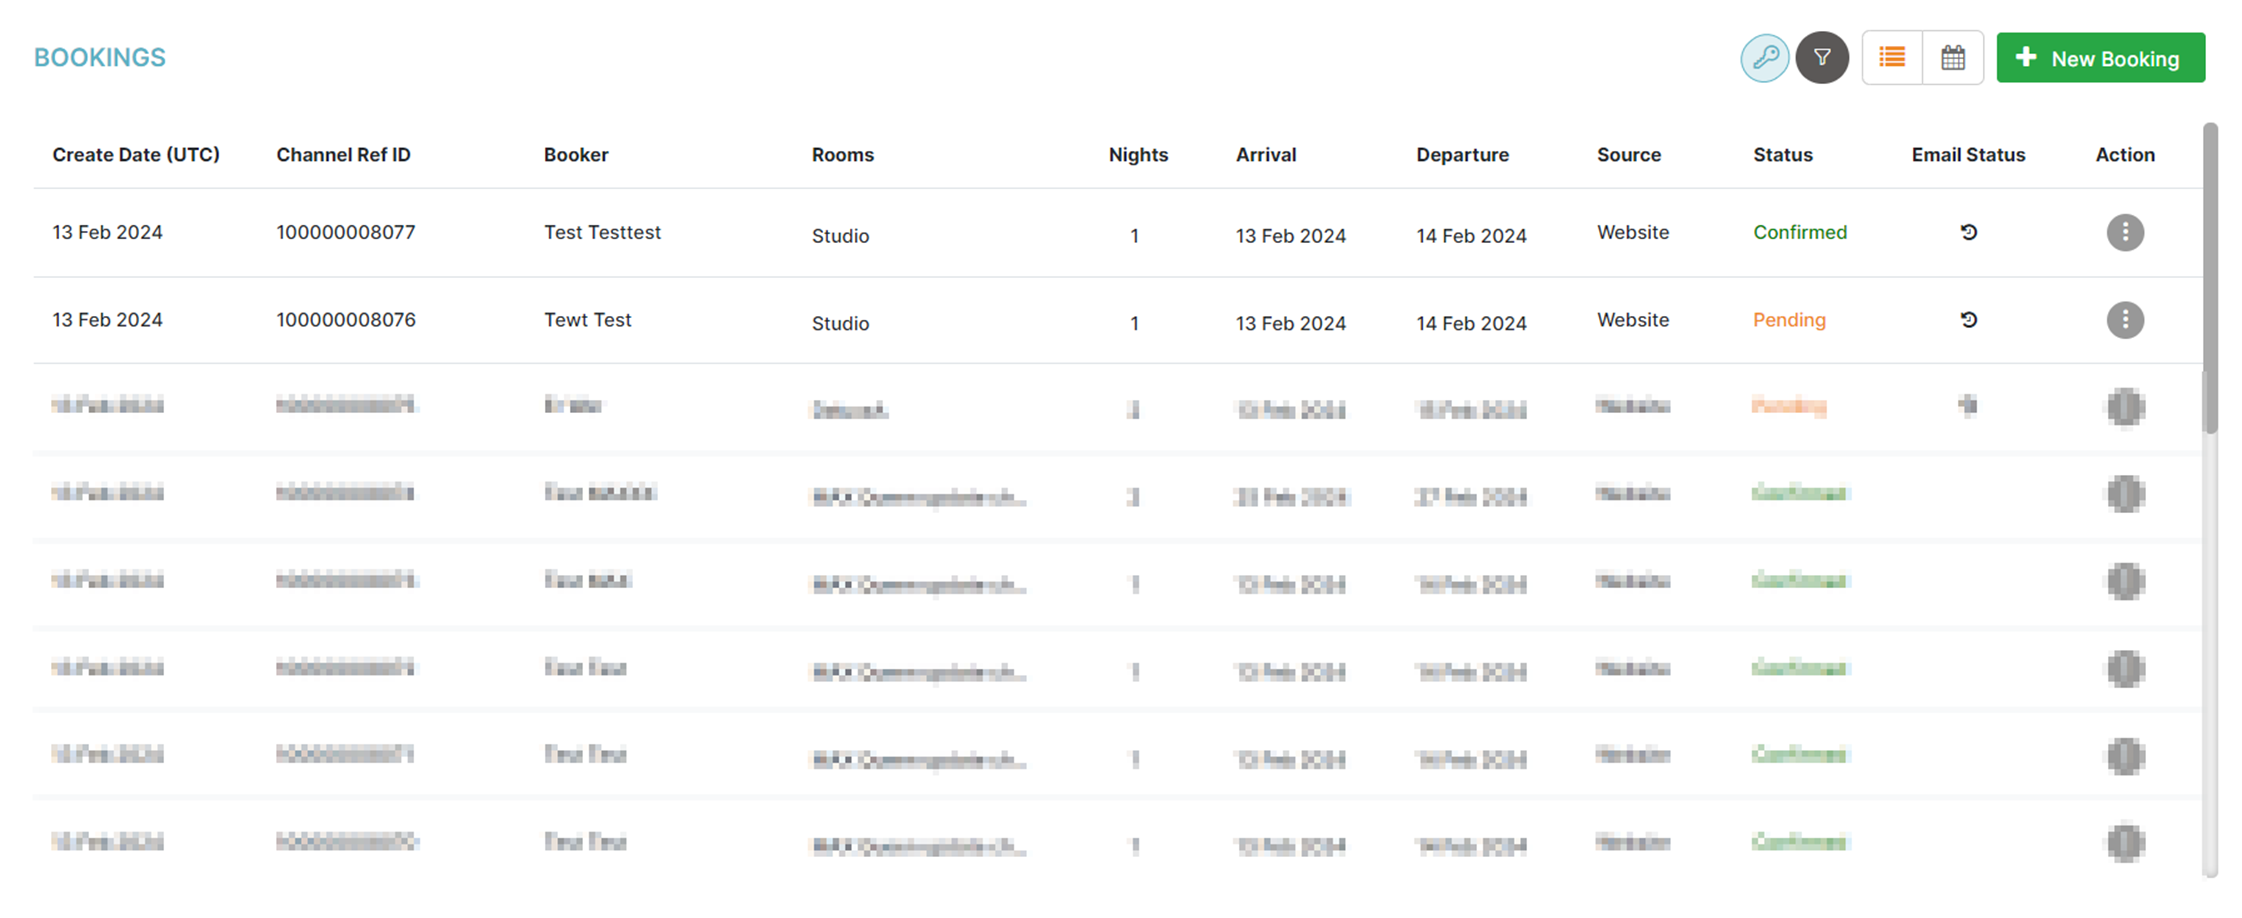2242x918 pixels.
Task: Click the Confirmed status label
Action: click(x=1799, y=232)
